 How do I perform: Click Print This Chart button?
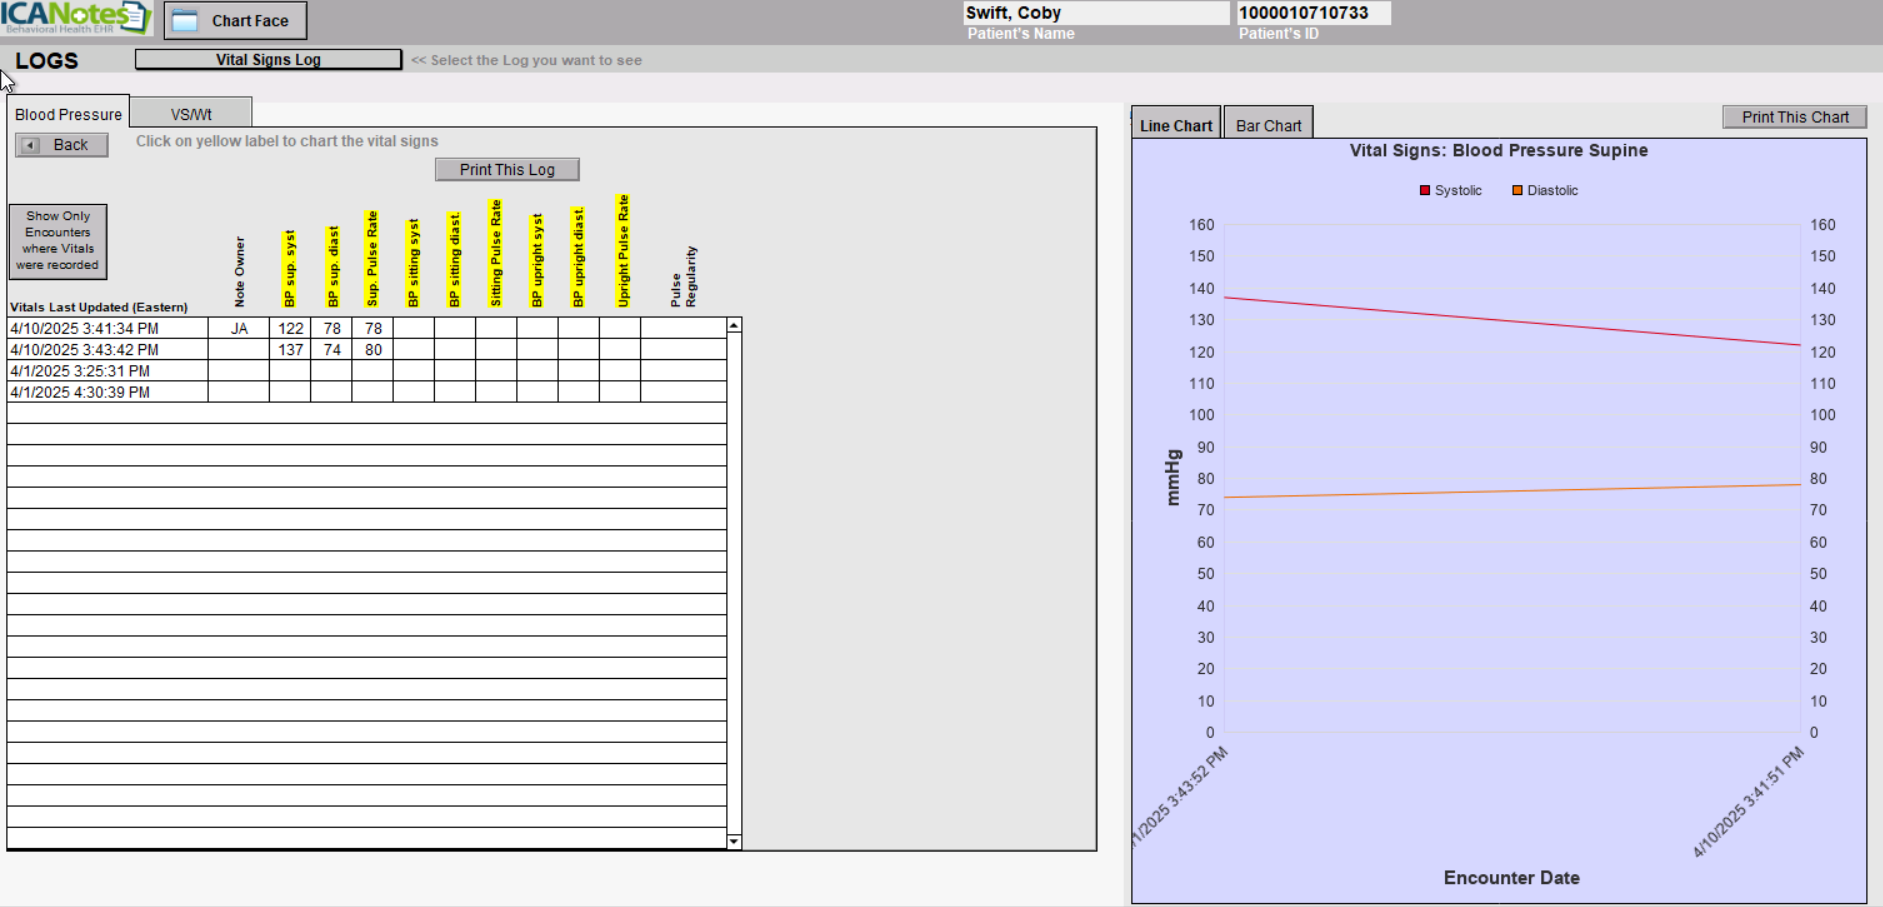click(x=1794, y=117)
